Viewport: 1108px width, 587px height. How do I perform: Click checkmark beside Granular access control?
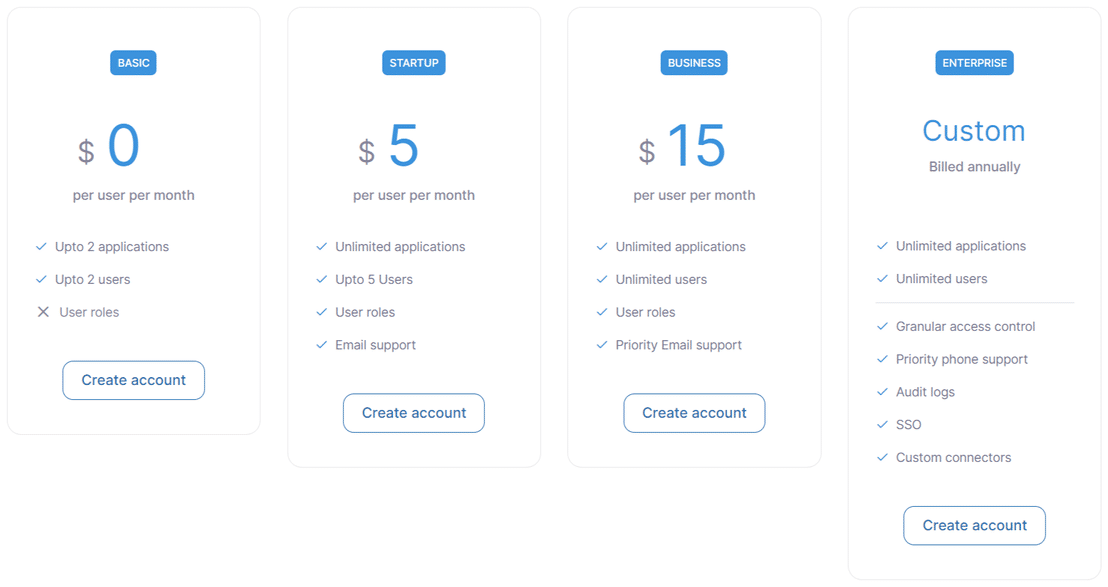(x=882, y=326)
